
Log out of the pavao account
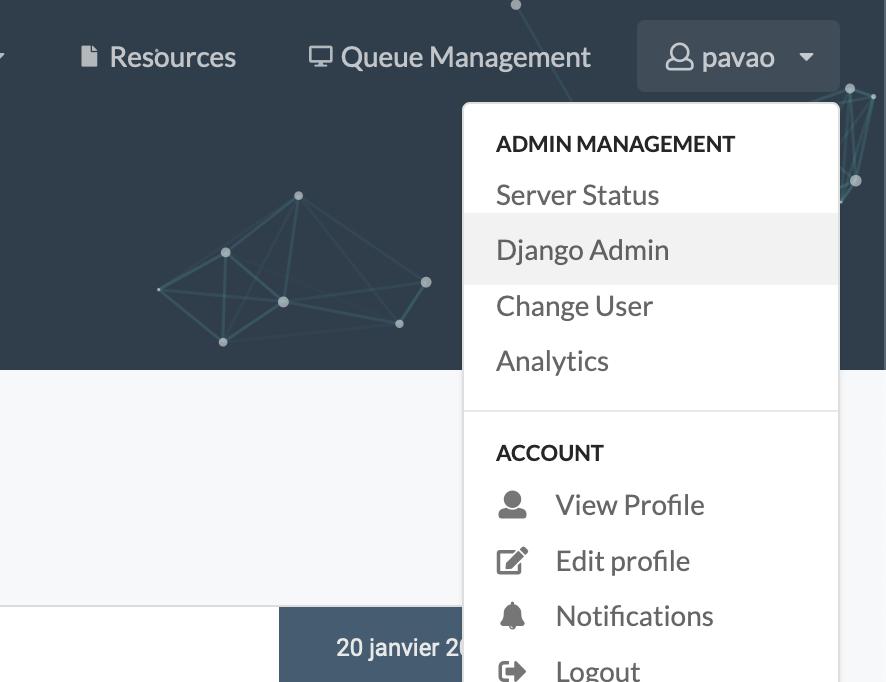pyautogui.click(x=597, y=668)
